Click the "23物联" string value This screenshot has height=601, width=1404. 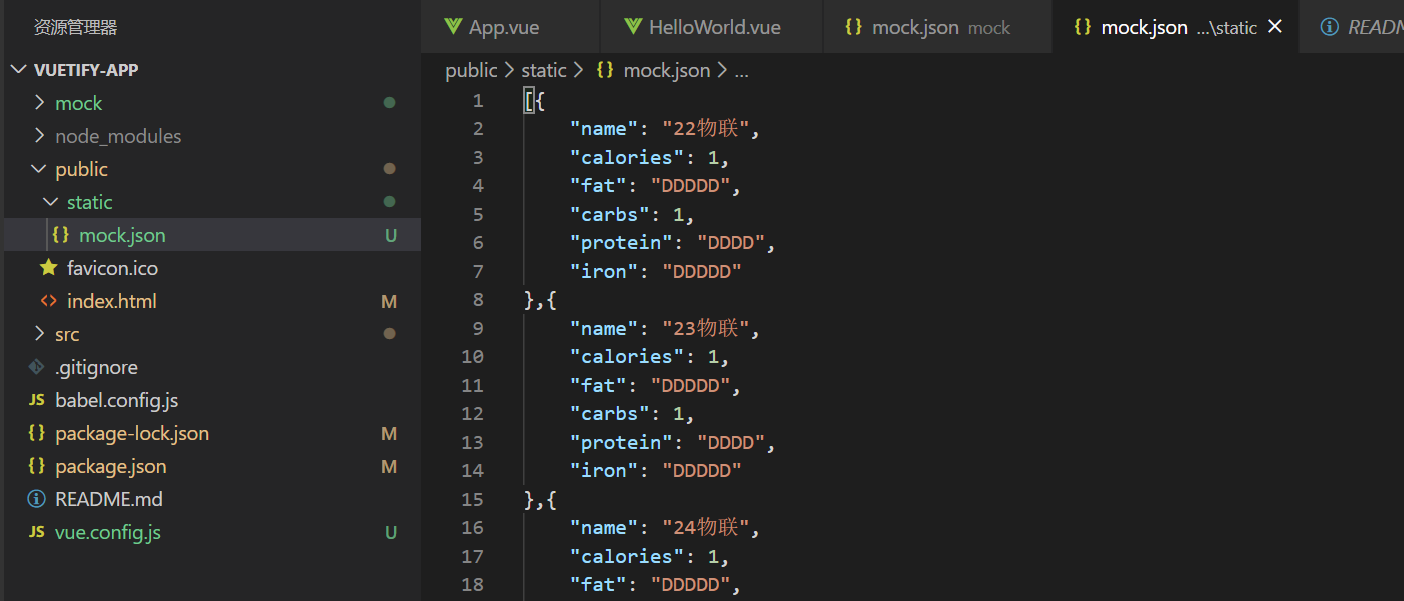pyautogui.click(x=705, y=328)
